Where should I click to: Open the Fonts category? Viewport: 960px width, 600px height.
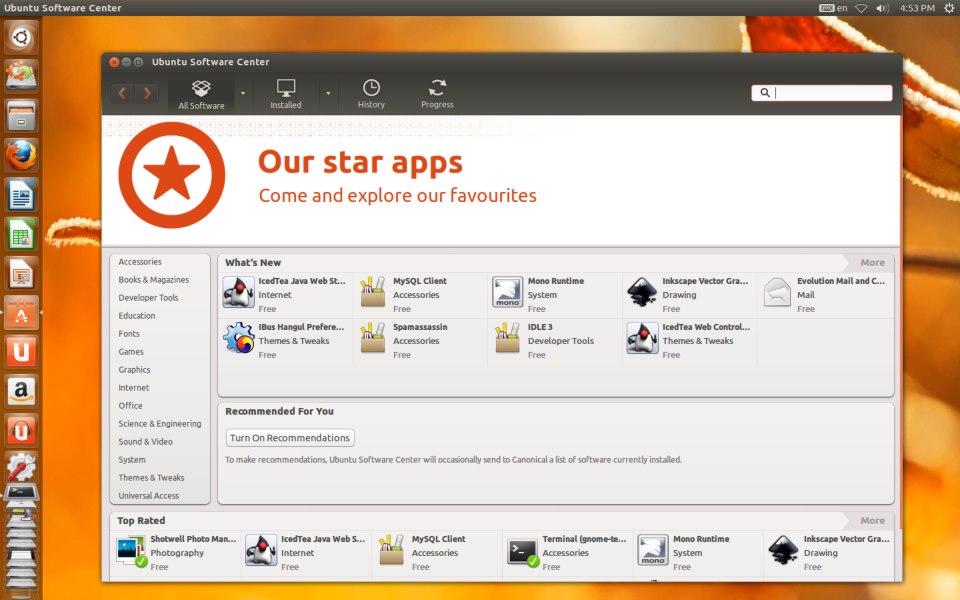tap(129, 334)
